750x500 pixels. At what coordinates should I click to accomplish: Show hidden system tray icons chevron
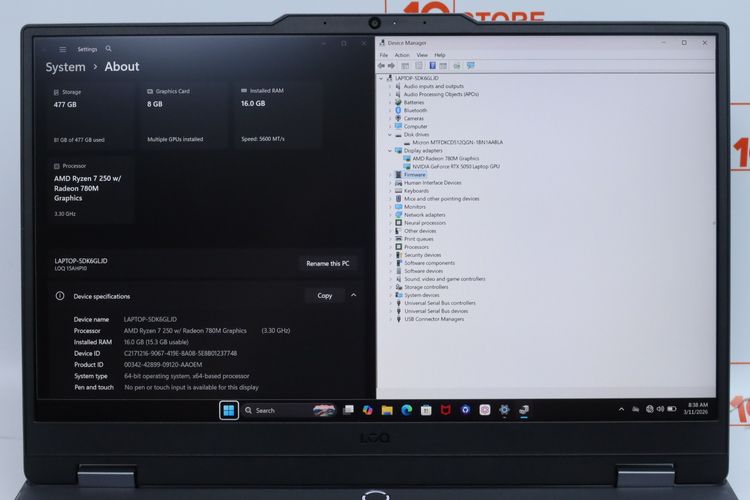coord(621,409)
